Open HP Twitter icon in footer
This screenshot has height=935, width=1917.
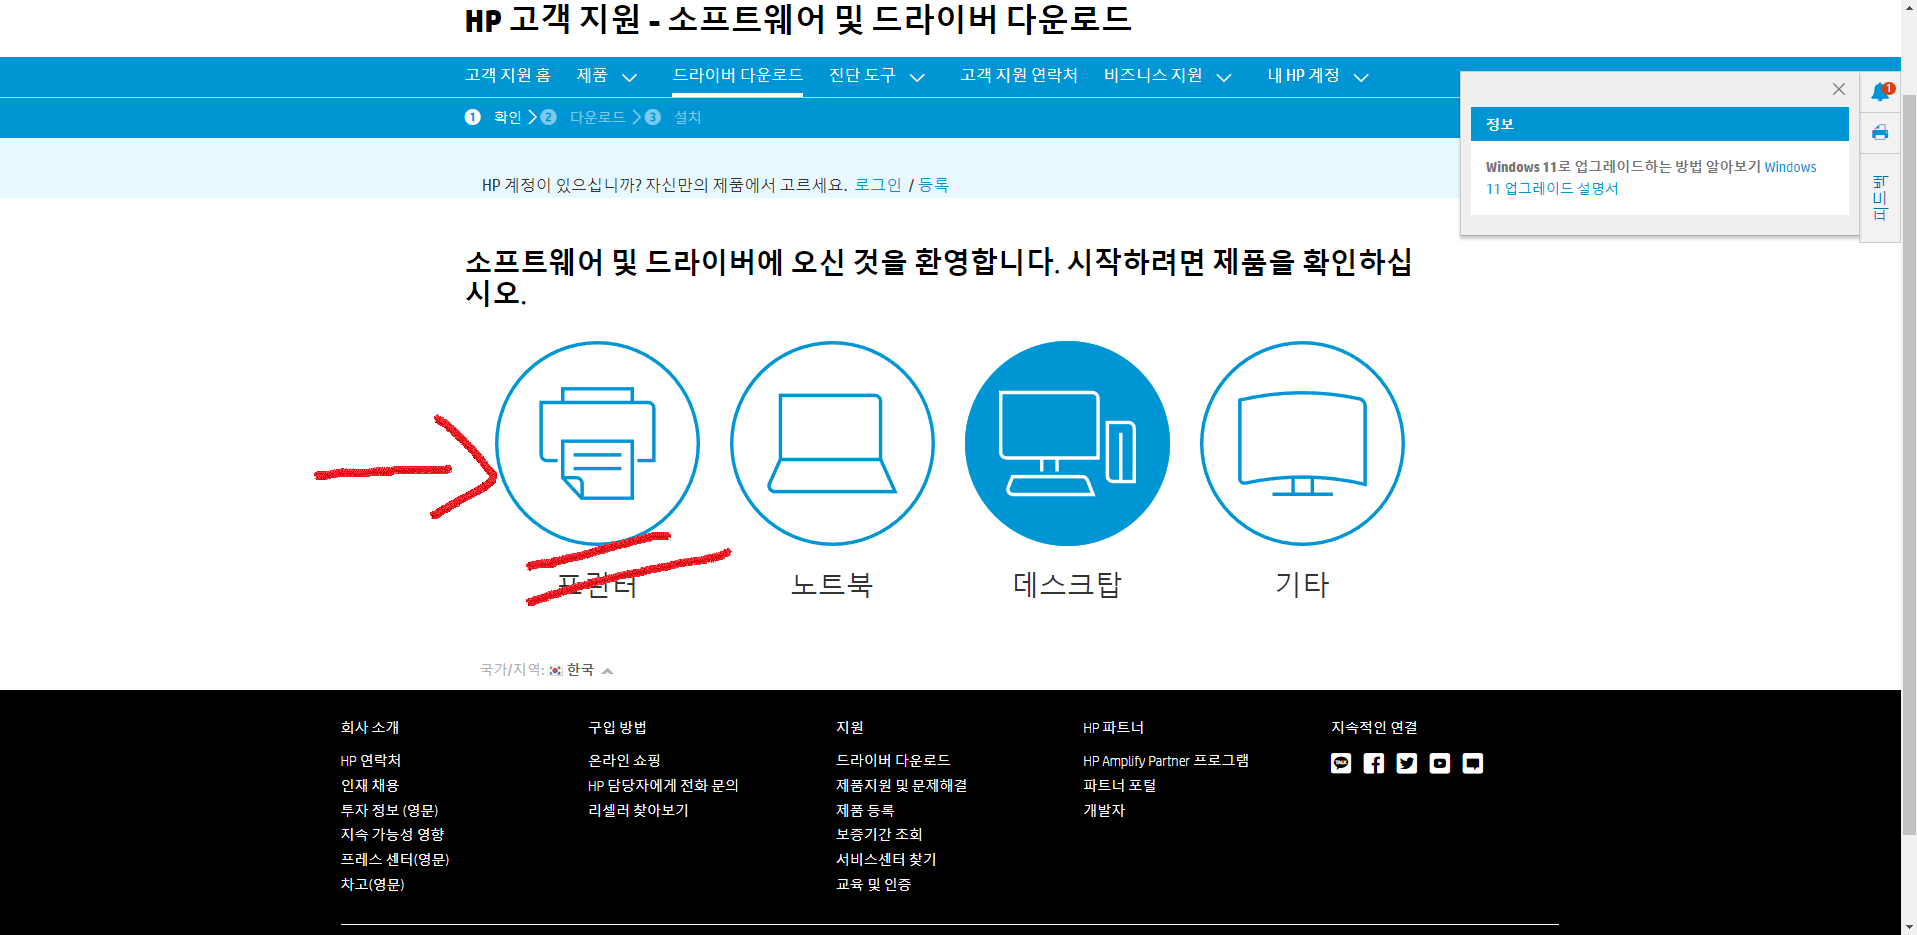click(1407, 763)
